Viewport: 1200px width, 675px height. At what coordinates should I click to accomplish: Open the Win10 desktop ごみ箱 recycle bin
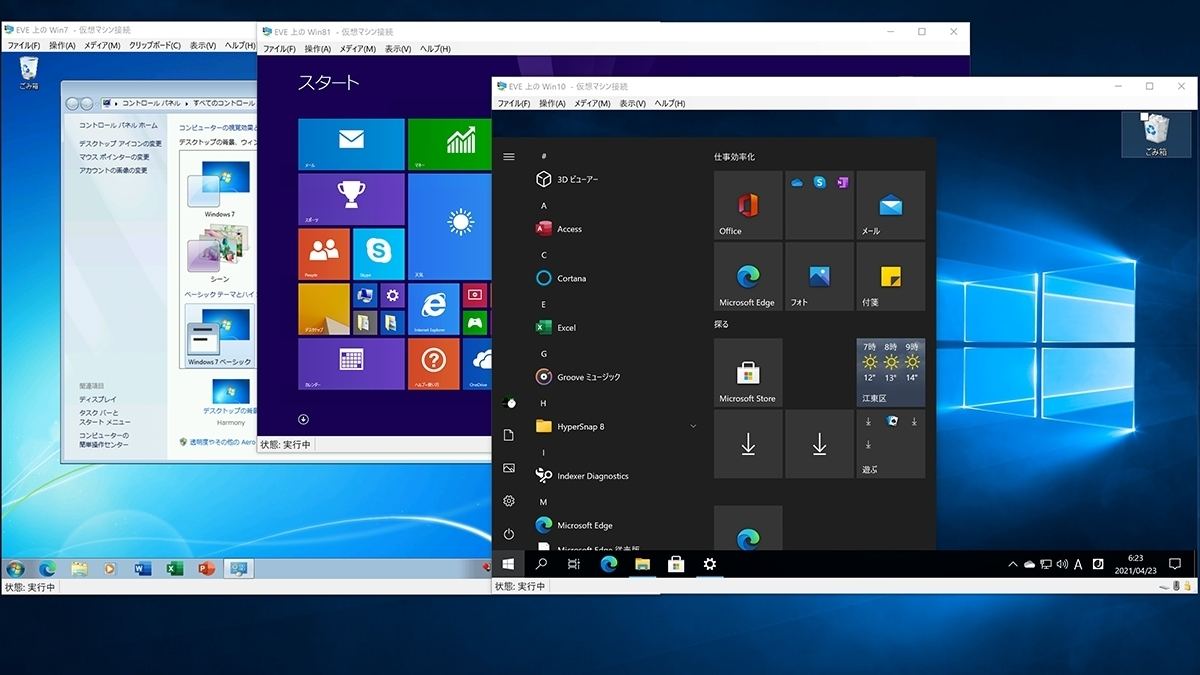tap(1156, 135)
